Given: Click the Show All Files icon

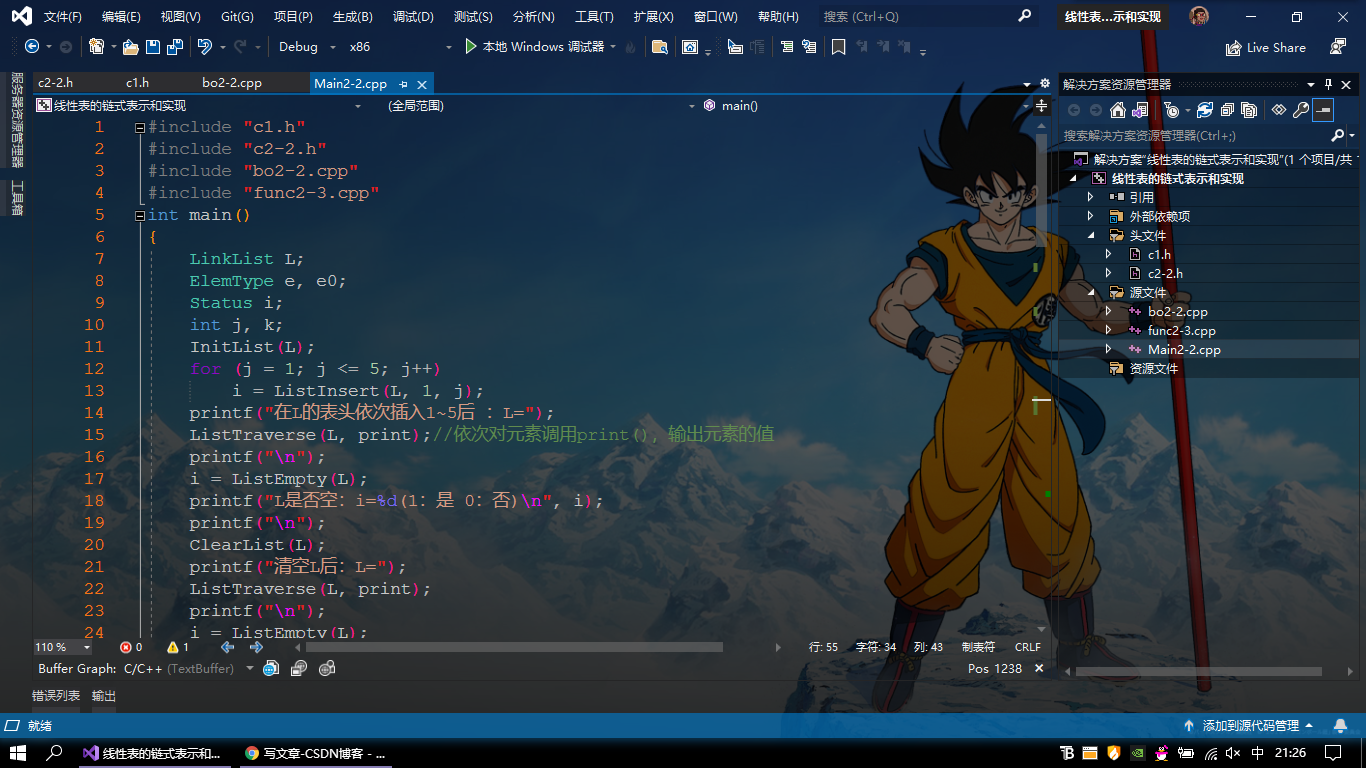Looking at the screenshot, I should [1248, 110].
